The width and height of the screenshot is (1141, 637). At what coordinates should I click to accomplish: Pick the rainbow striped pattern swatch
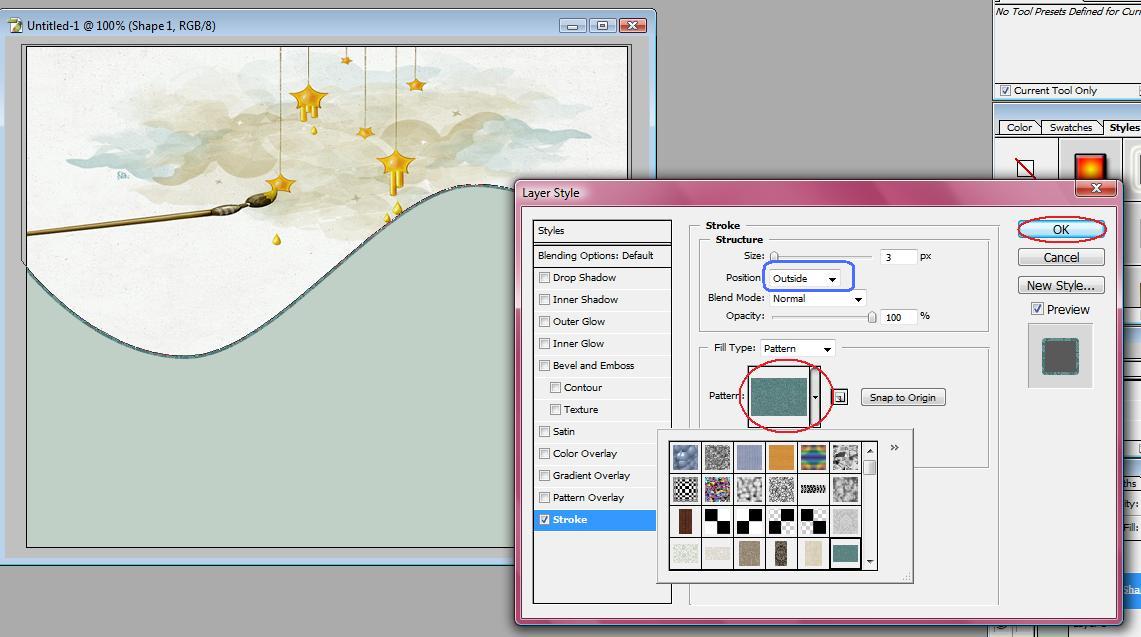[813, 457]
